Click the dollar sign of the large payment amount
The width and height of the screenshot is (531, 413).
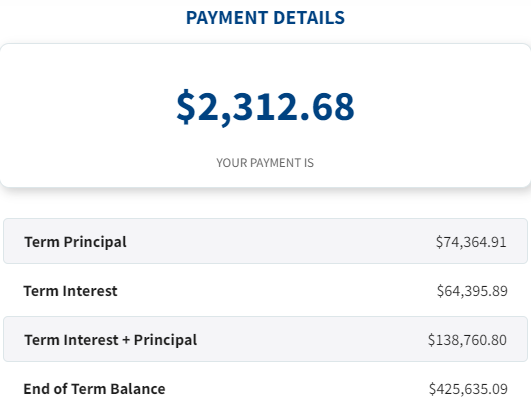(186, 107)
